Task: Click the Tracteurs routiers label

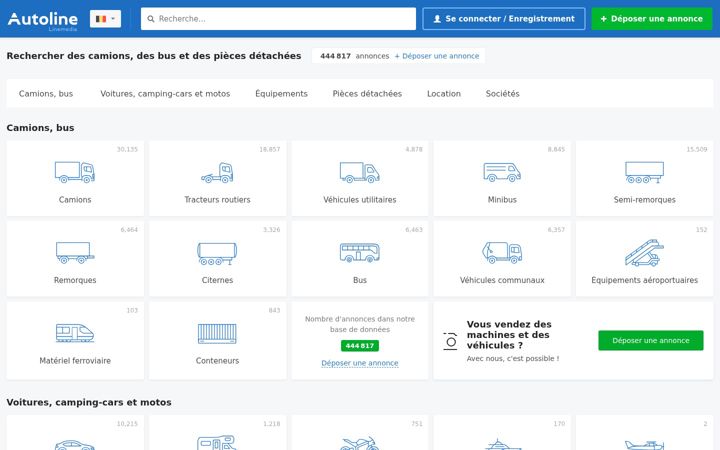Action: (x=217, y=200)
